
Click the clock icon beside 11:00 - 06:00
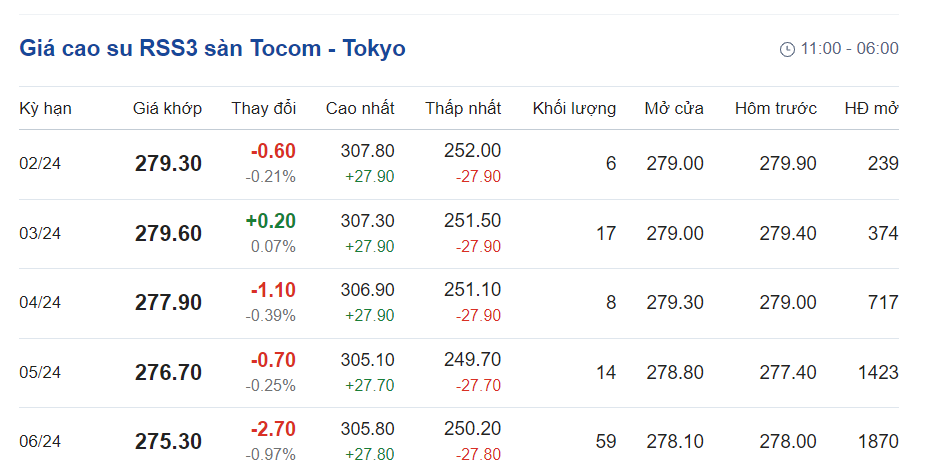[x=787, y=49]
